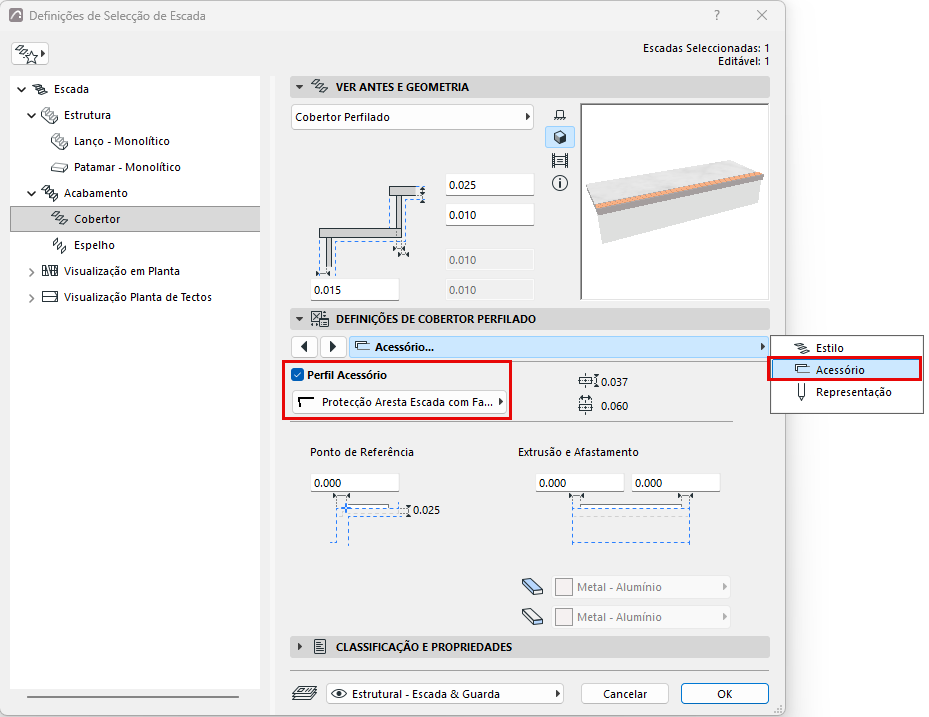The image size is (929, 717).
Task: Click the Patamar - Monolítico icon
Action: [x=59, y=167]
